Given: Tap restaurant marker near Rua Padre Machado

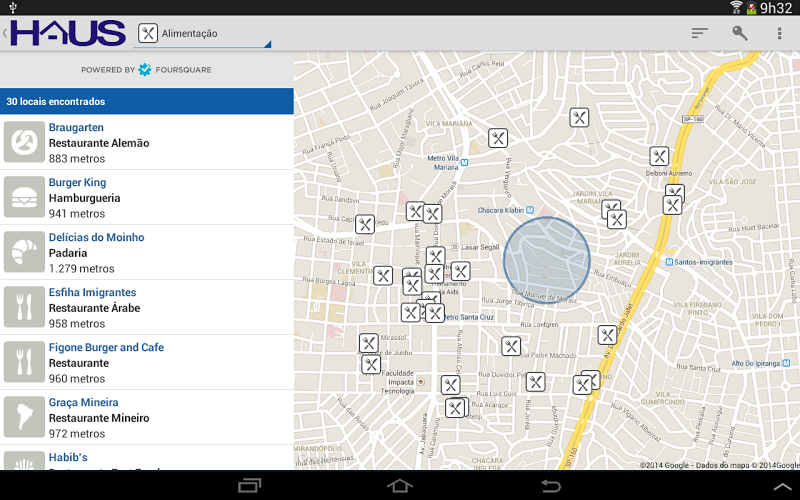Looking at the screenshot, I should tap(511, 346).
